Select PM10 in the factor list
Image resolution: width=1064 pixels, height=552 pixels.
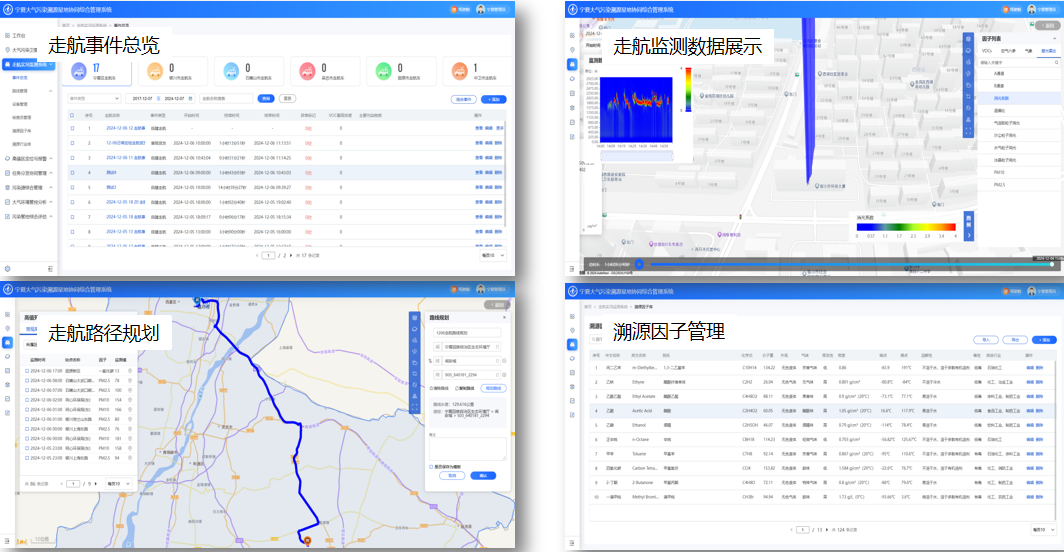(x=999, y=172)
